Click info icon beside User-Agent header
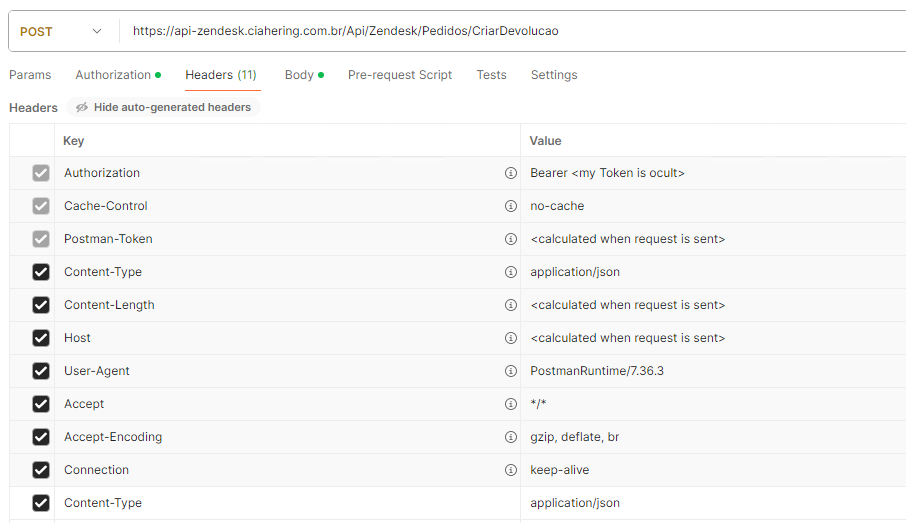The image size is (906, 523). pos(511,371)
